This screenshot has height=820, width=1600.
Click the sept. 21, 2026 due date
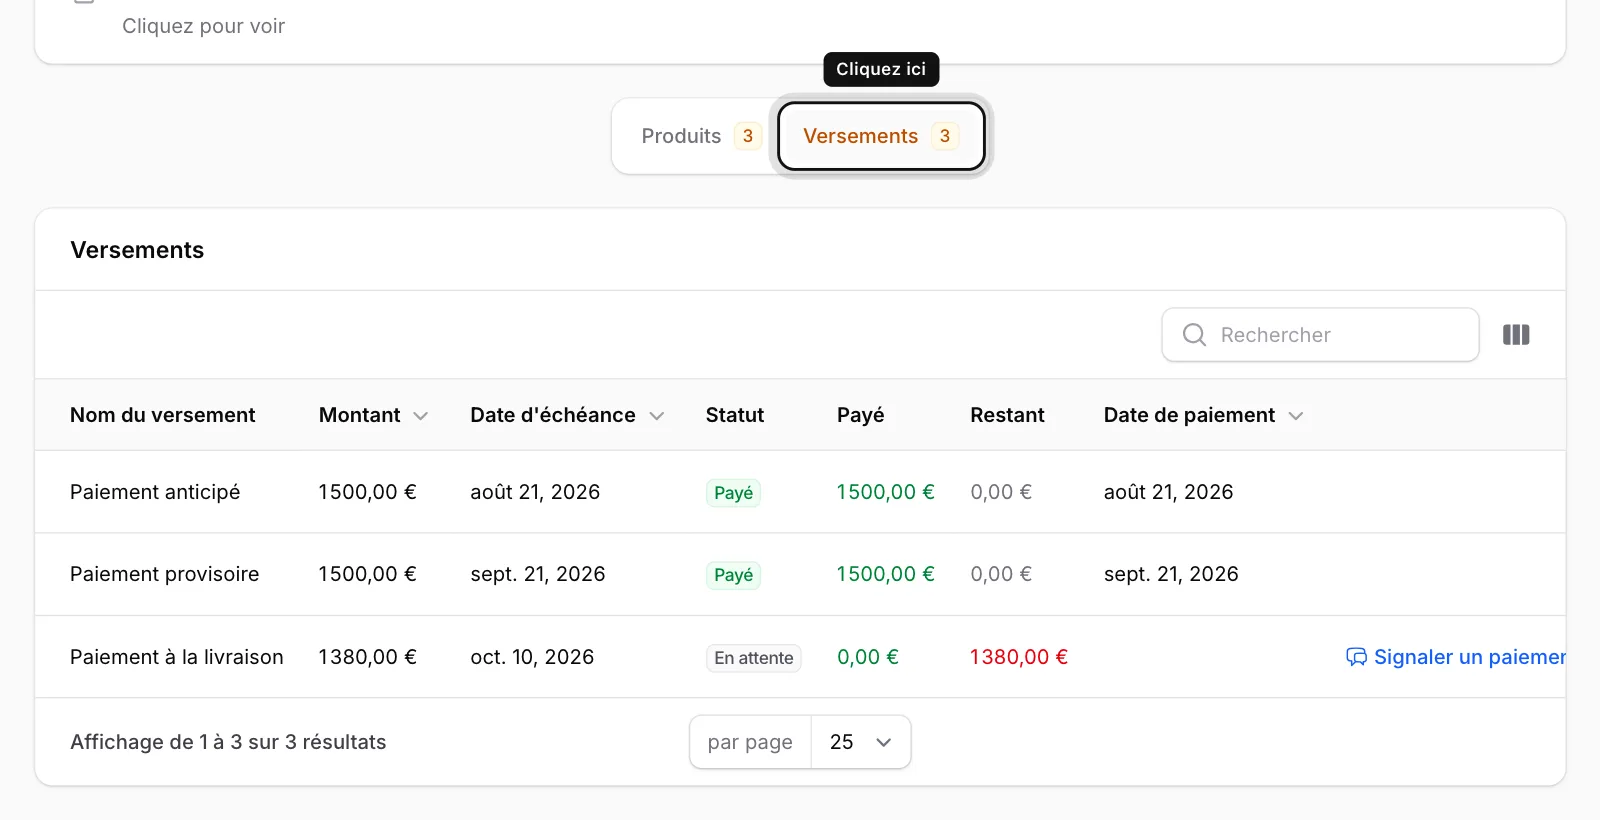point(538,574)
